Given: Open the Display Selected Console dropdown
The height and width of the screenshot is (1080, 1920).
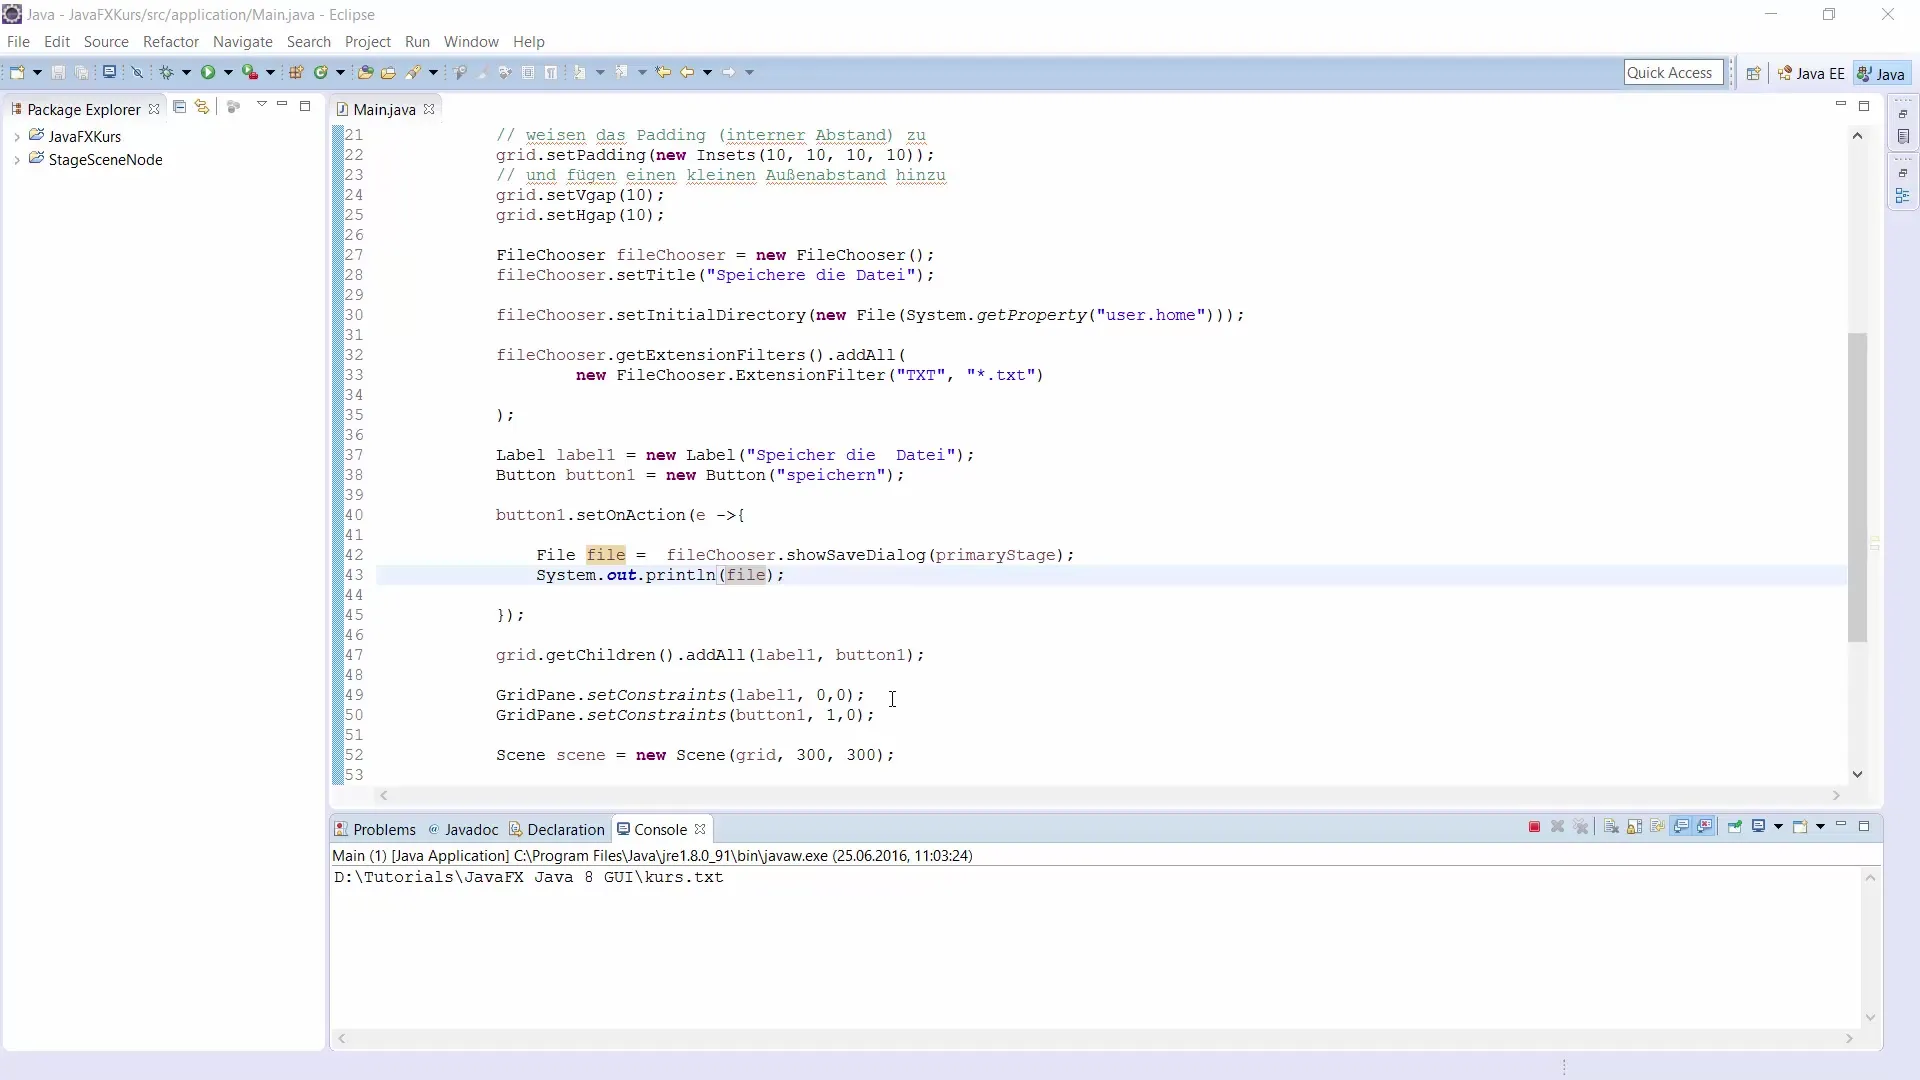Looking at the screenshot, I should click(1778, 827).
